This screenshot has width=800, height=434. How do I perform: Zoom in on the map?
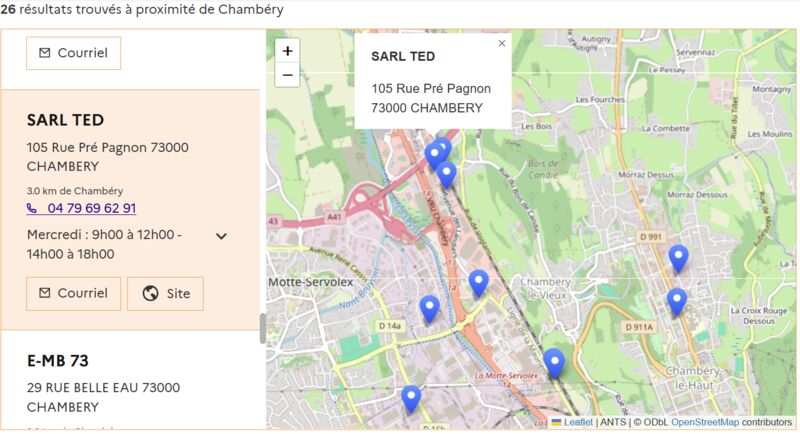[287, 51]
